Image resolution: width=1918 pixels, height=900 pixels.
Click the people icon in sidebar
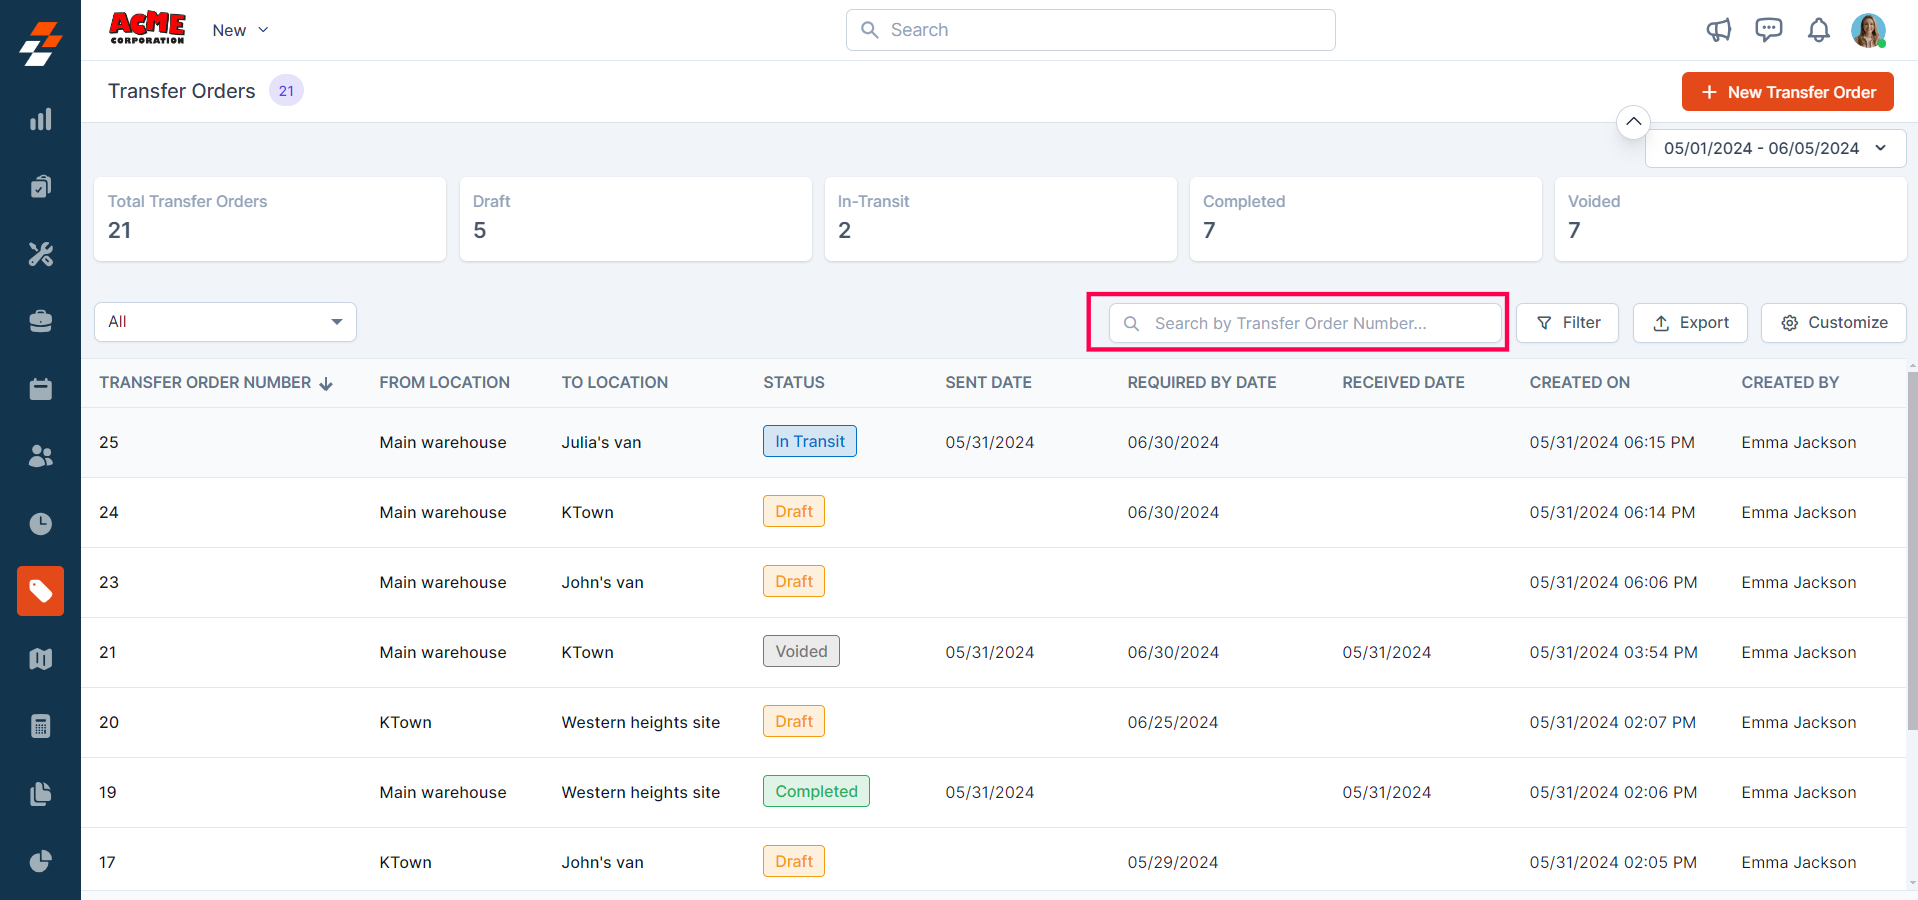pyautogui.click(x=40, y=456)
